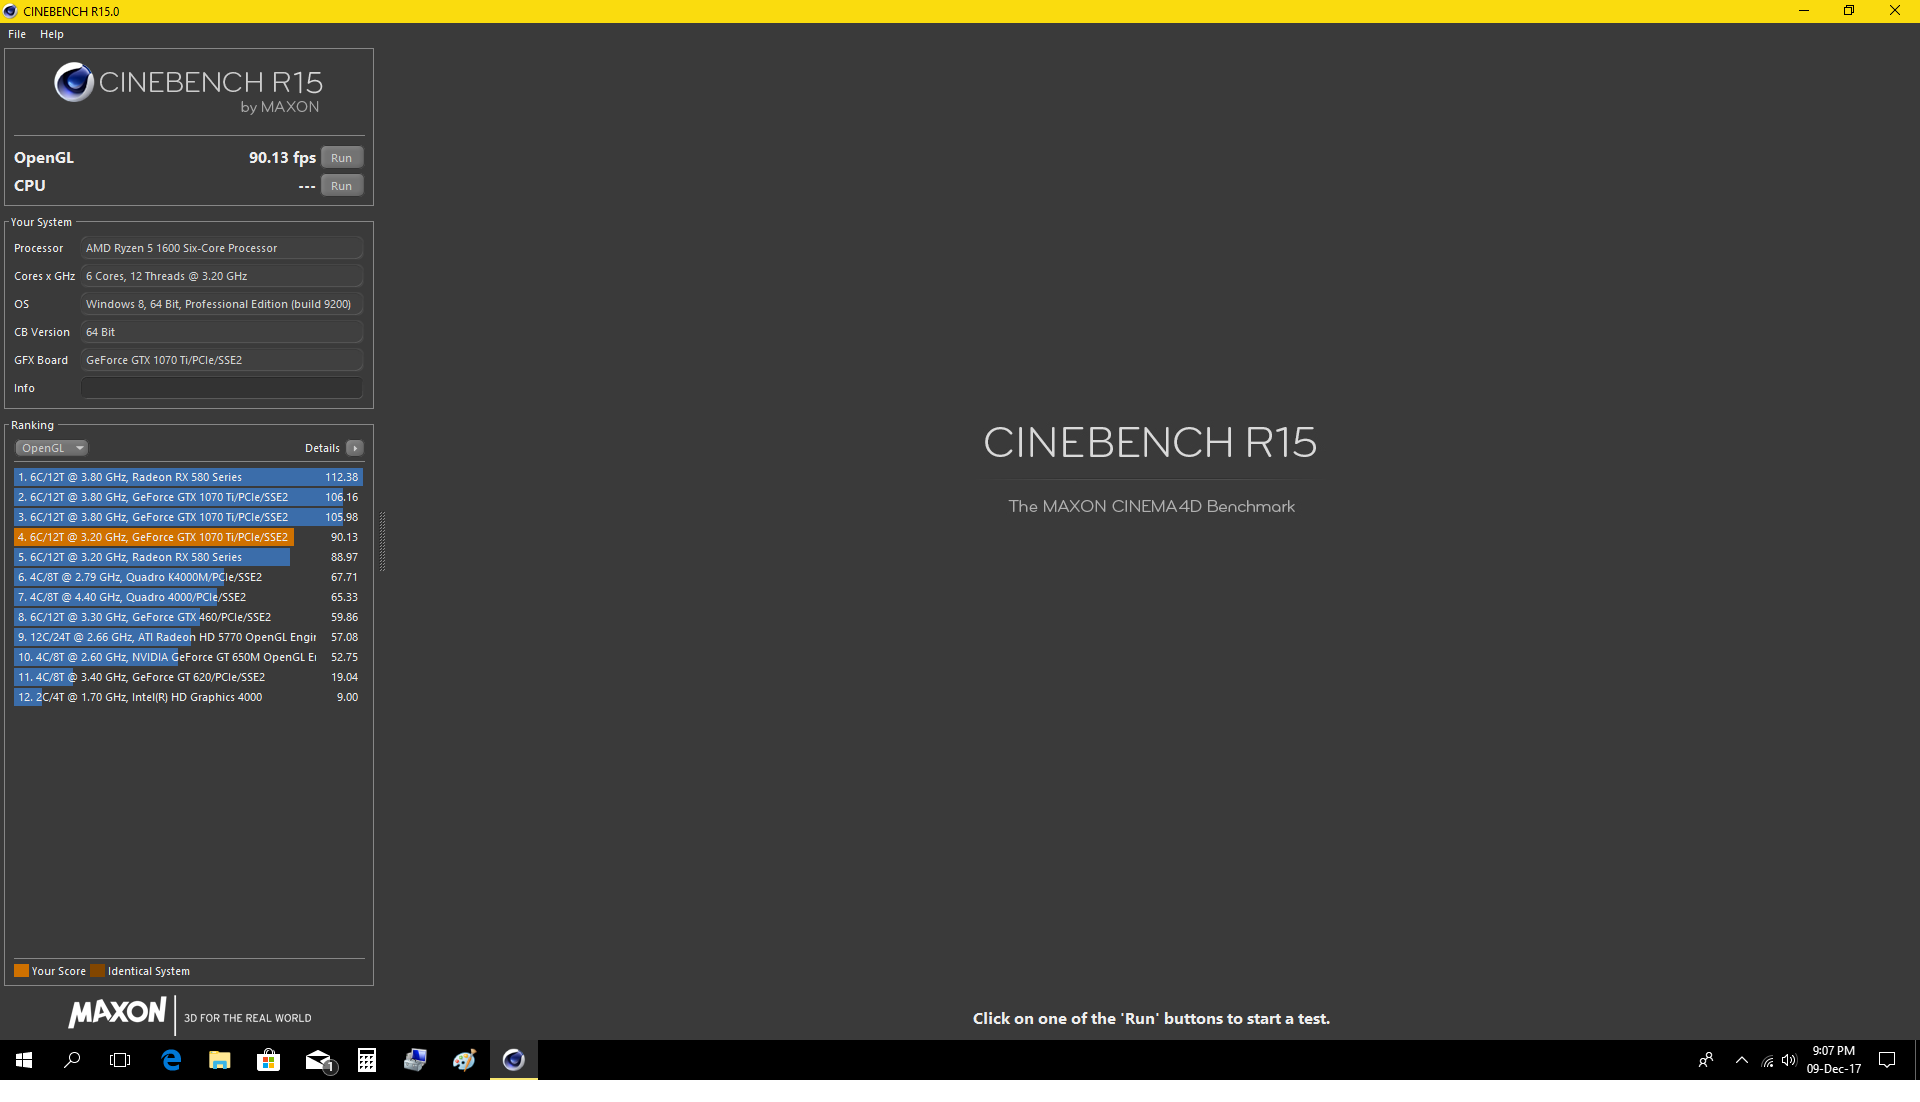
Task: Select ranking entry 2 scoring 106.16
Action: click(188, 497)
